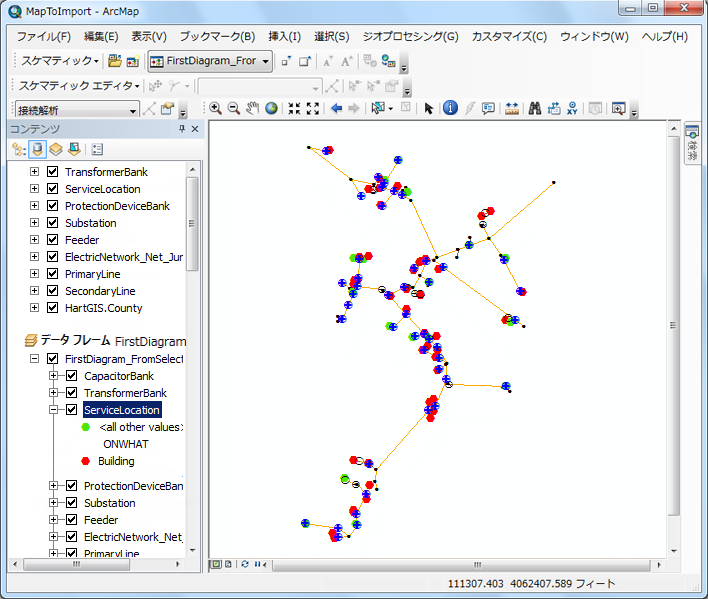Uncheck upper TransformerBank layer checkbox
The height and width of the screenshot is (599, 708).
[52, 172]
